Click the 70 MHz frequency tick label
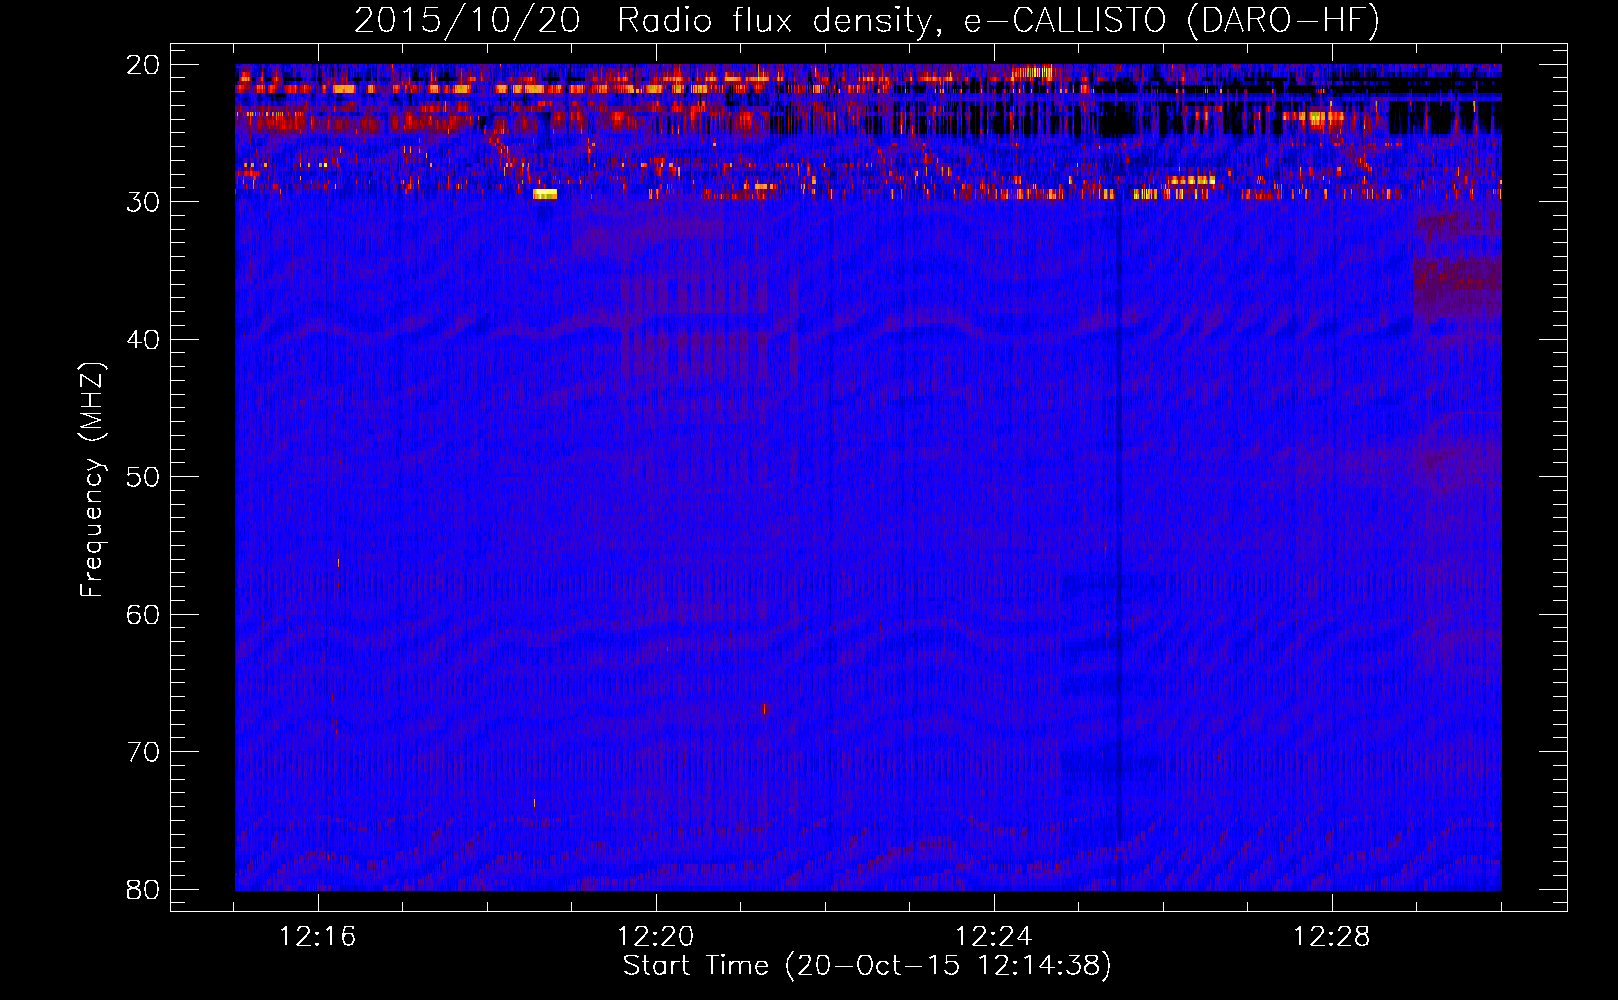 click(143, 752)
